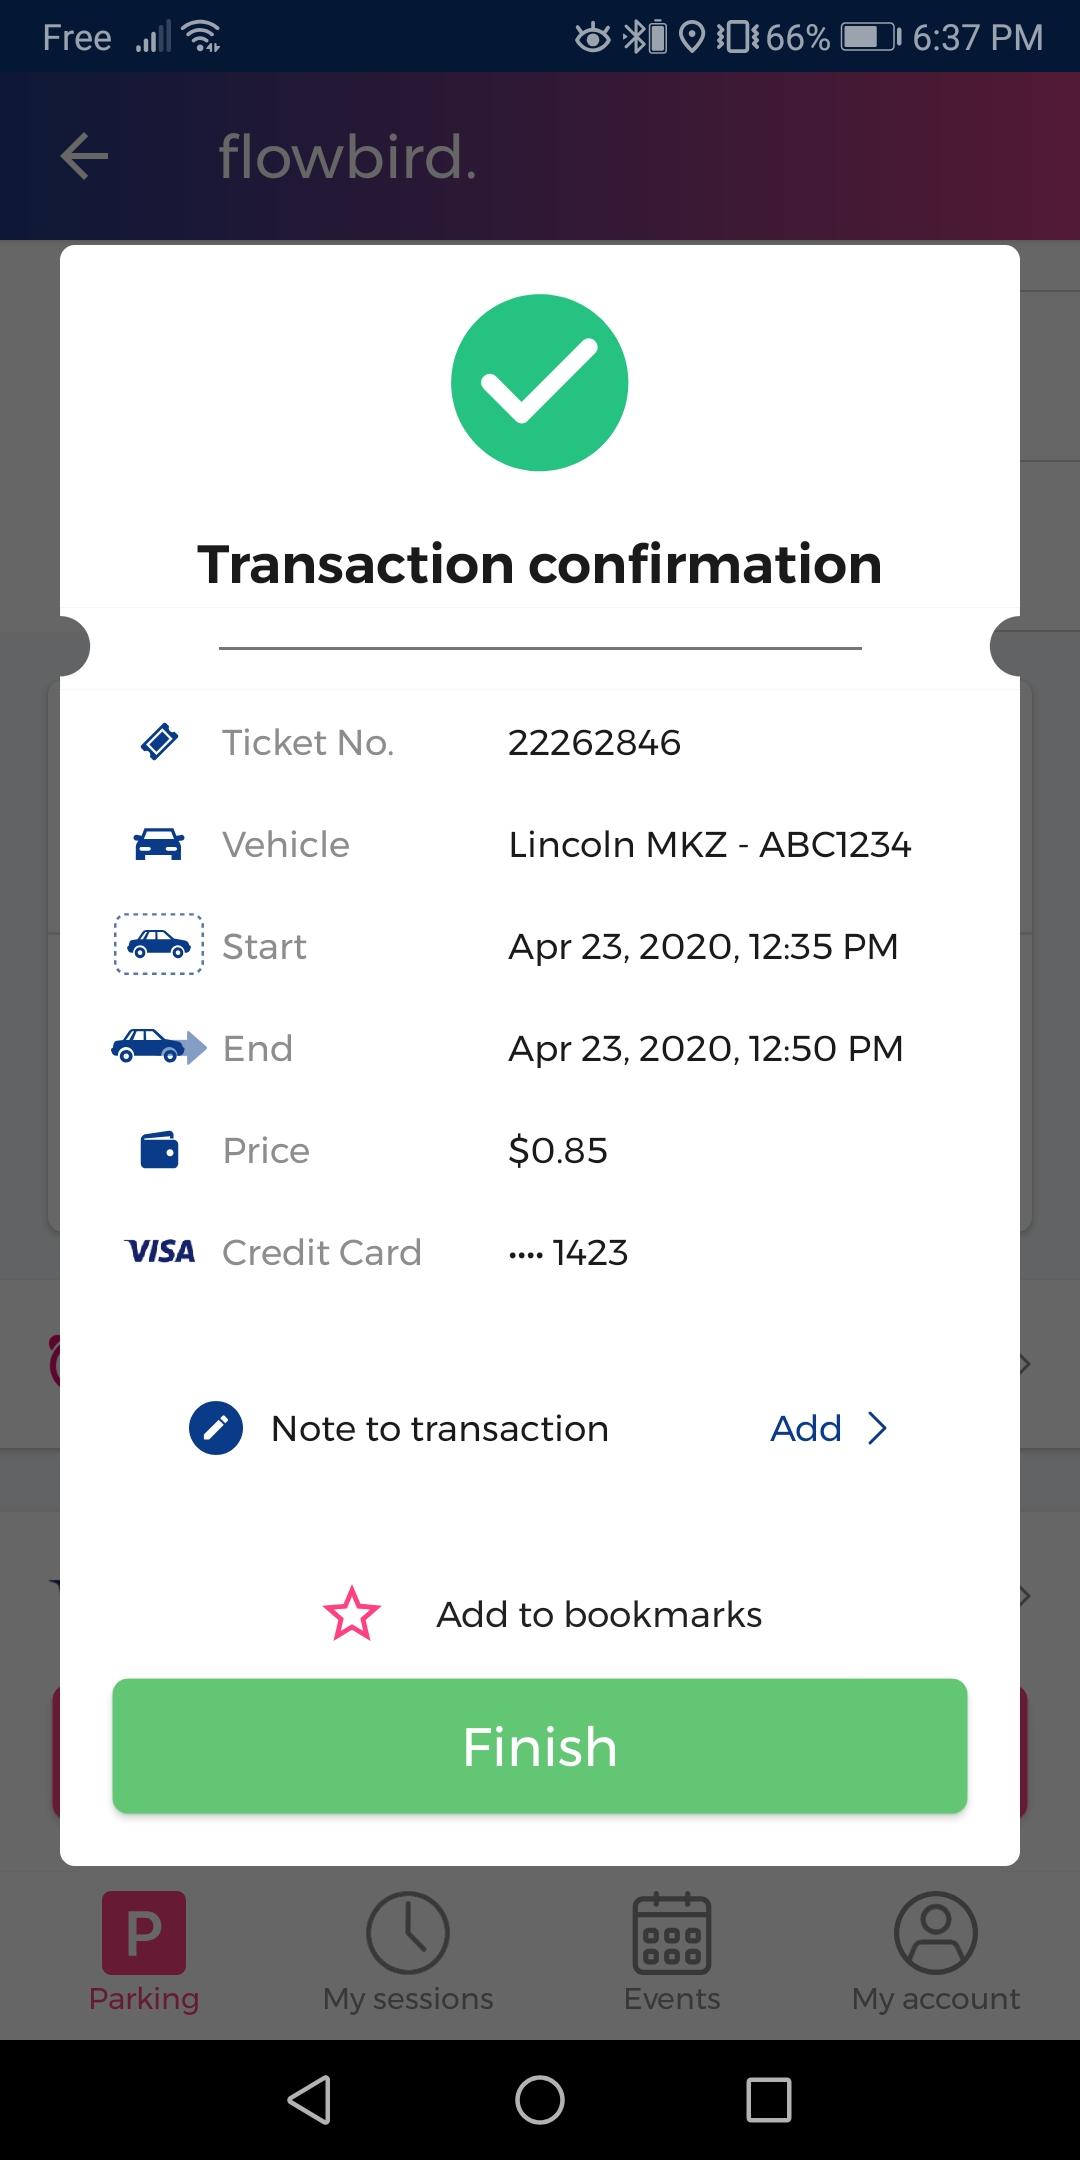Tap the Android recent apps square
This screenshot has width=1080, height=2160.
pos(769,2099)
